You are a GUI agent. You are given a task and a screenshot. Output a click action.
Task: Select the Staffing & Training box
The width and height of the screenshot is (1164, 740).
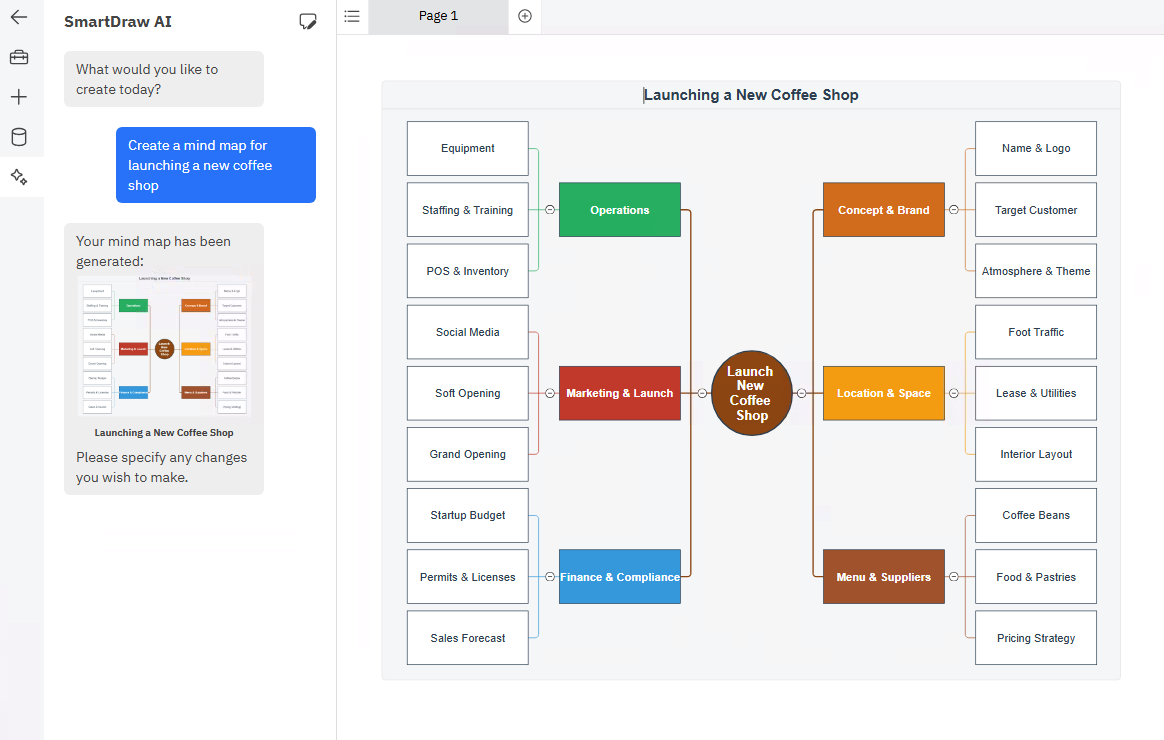coord(468,210)
